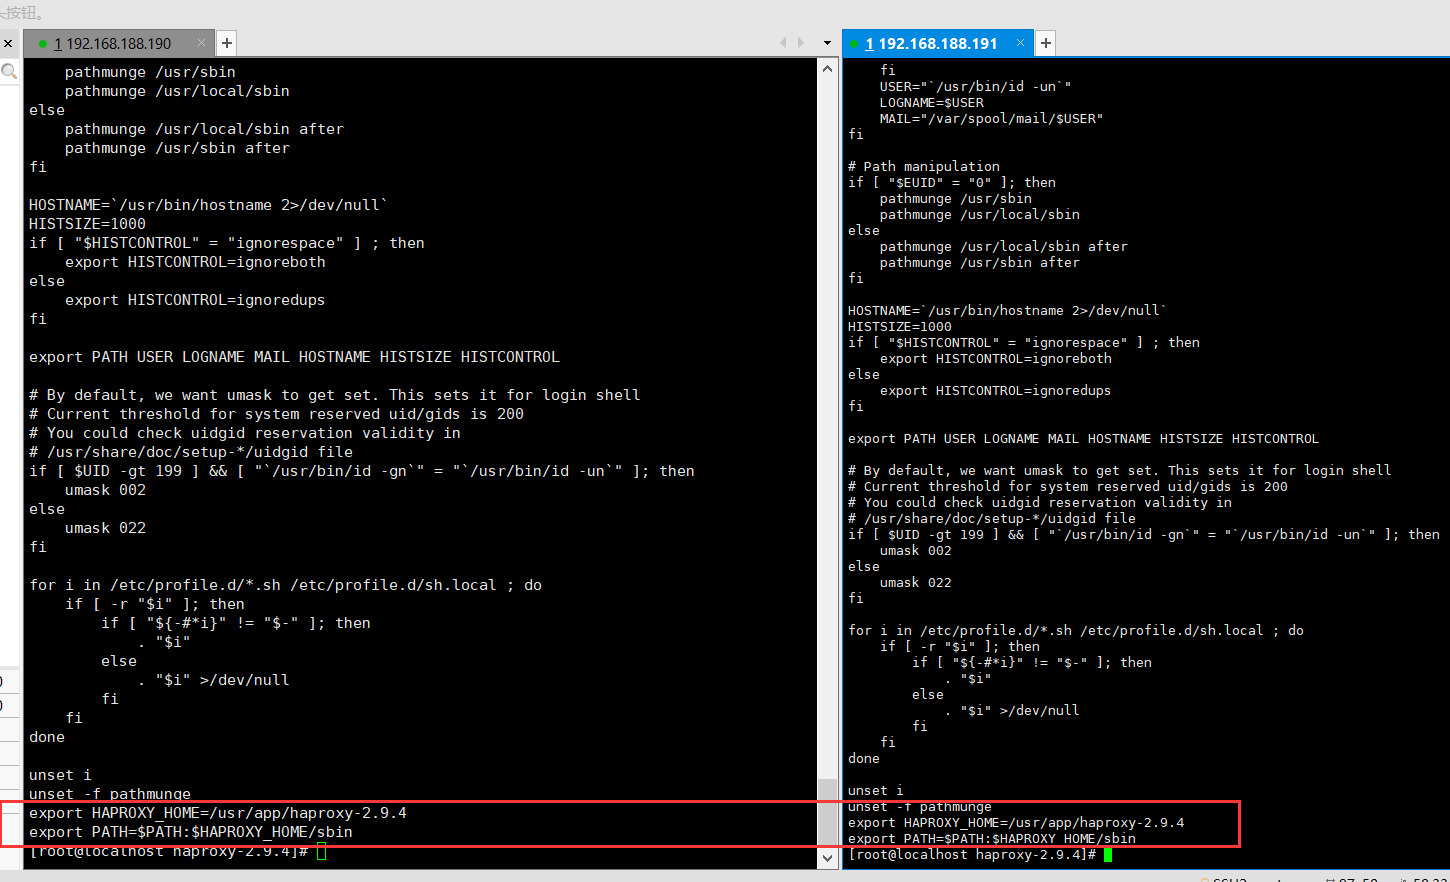Click "MAIL="/var/spool/mail/$USER"" in right terminal
This screenshot has height=882, width=1450.
(x=992, y=119)
